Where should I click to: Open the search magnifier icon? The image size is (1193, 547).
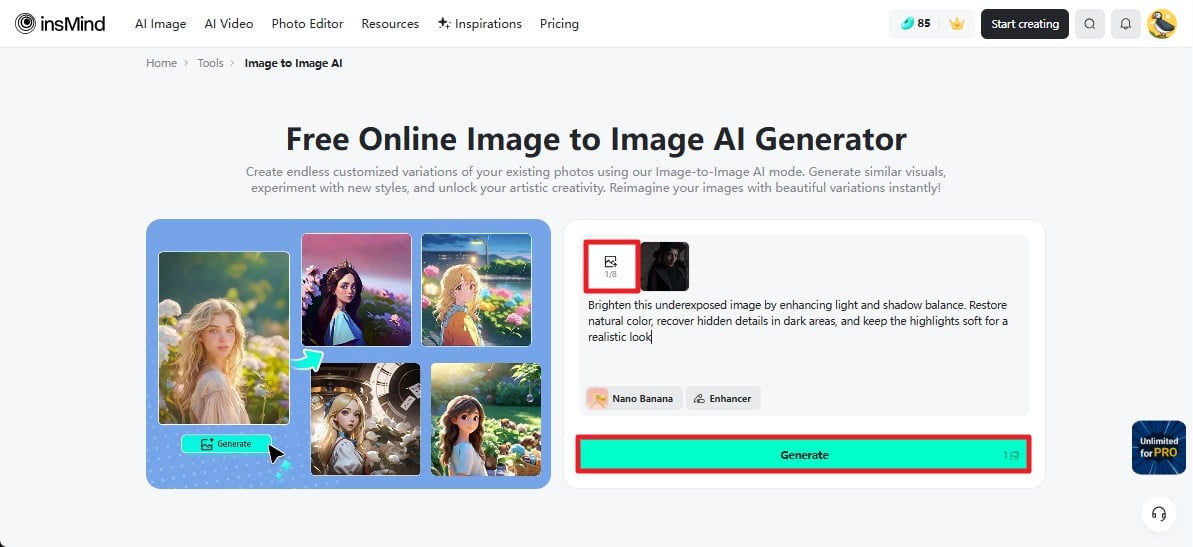coord(1090,24)
